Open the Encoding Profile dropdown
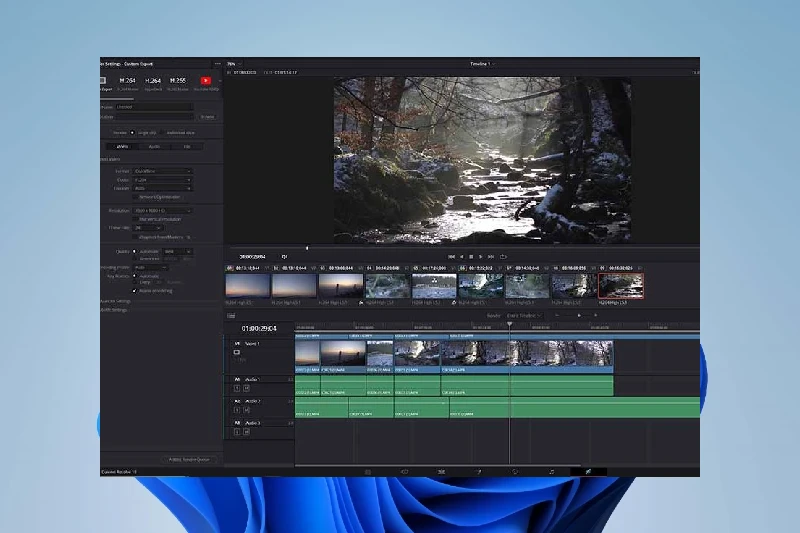The height and width of the screenshot is (533, 800). (x=151, y=267)
